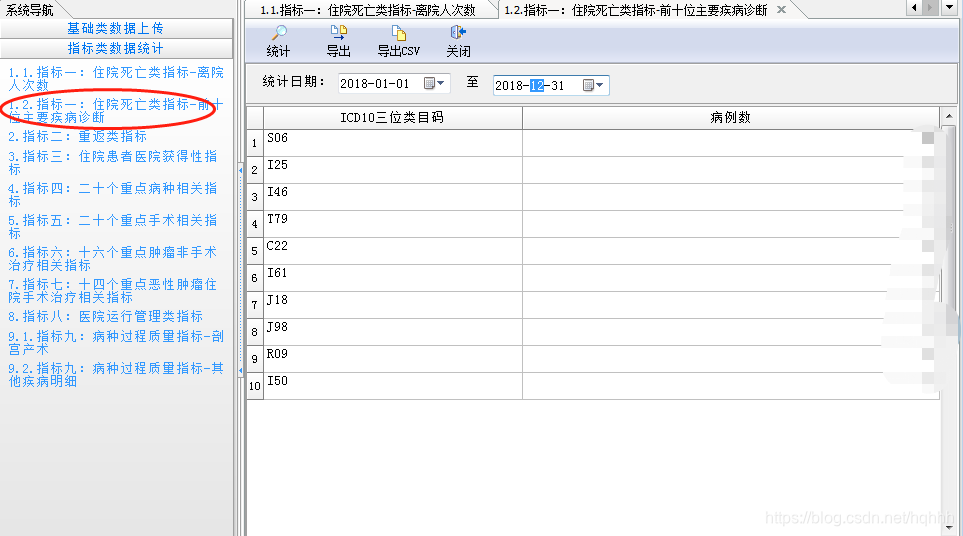Open the tab list dropdown arrow

coord(949,7)
